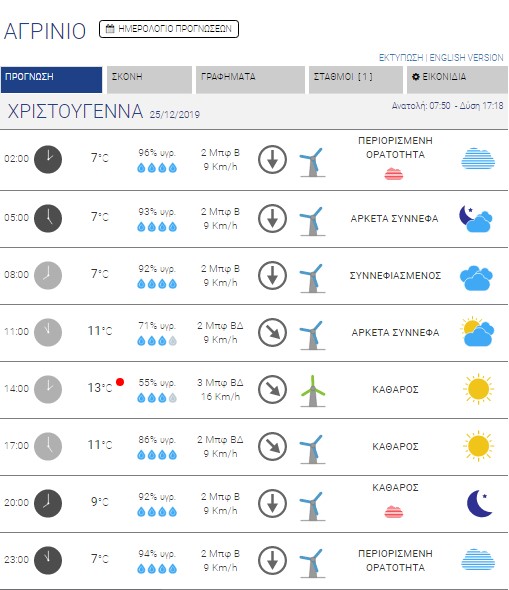Open the ΣΤΑΘΜΟΙ [1] tab
Viewport: 509px width, 590px height.
(356, 80)
